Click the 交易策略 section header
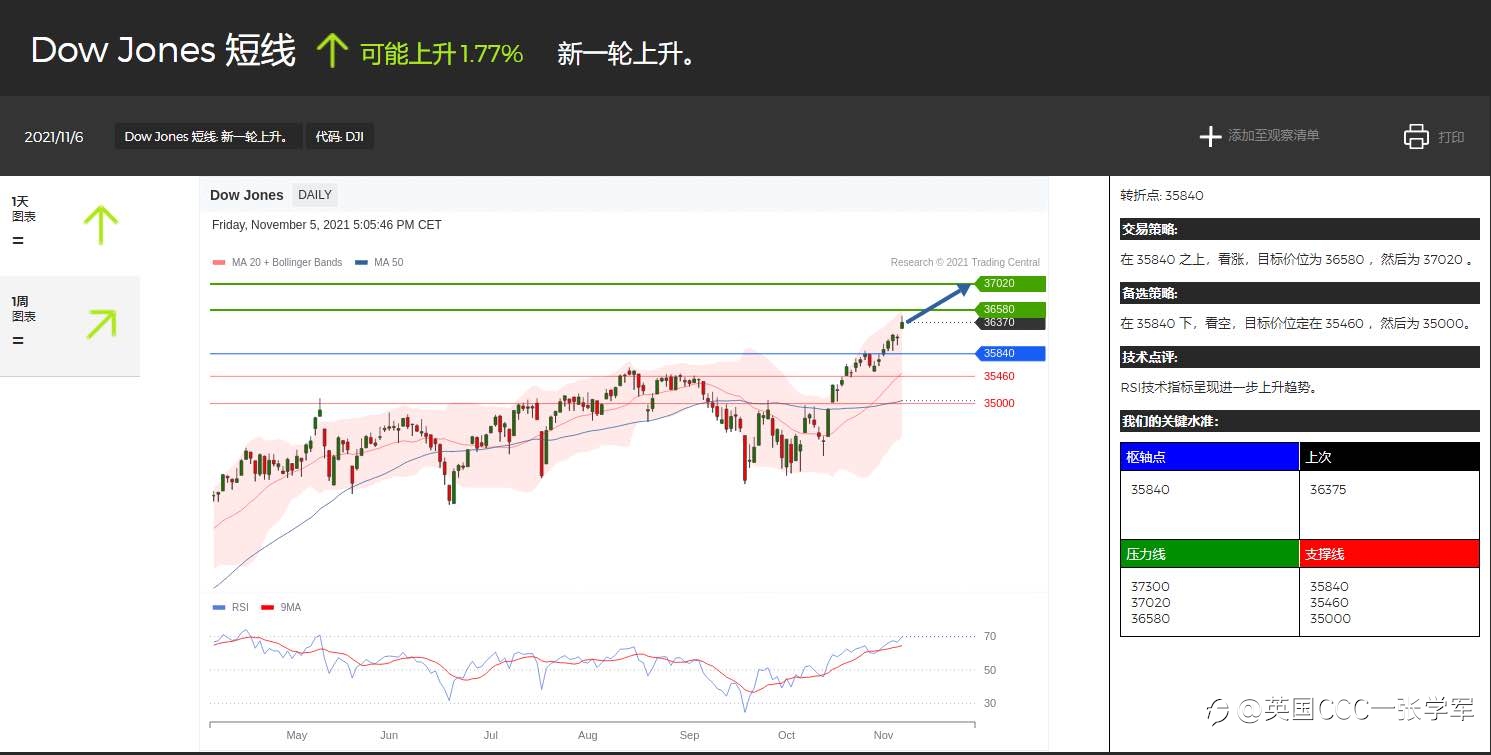1491x755 pixels. pos(1299,229)
